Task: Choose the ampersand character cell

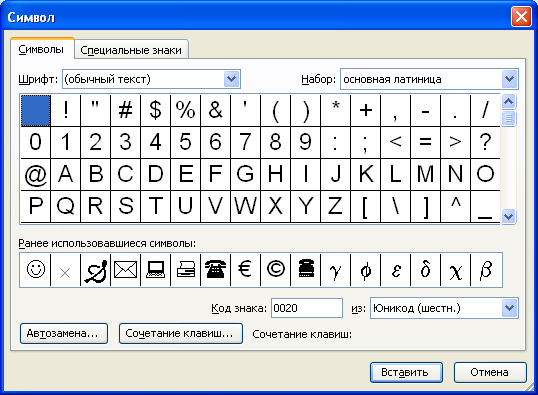Action: tap(215, 111)
